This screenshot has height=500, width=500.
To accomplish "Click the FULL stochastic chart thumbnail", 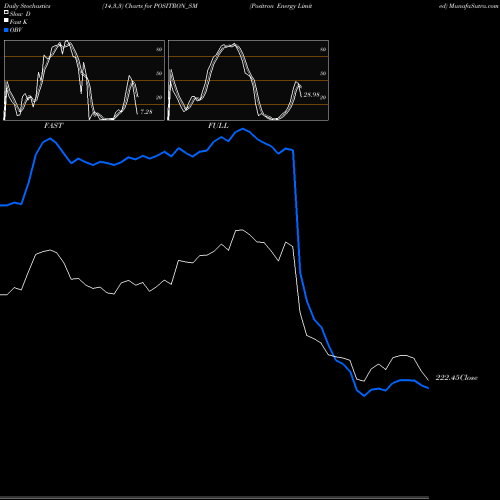I will pyautogui.click(x=248, y=80).
